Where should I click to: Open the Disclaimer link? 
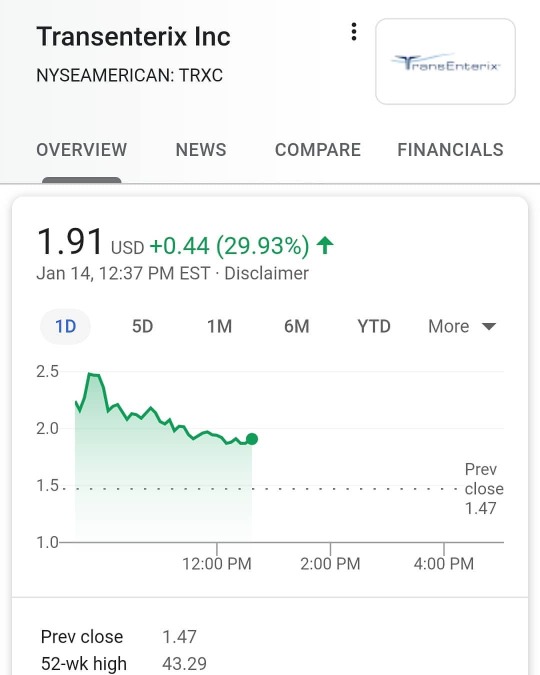click(x=267, y=273)
